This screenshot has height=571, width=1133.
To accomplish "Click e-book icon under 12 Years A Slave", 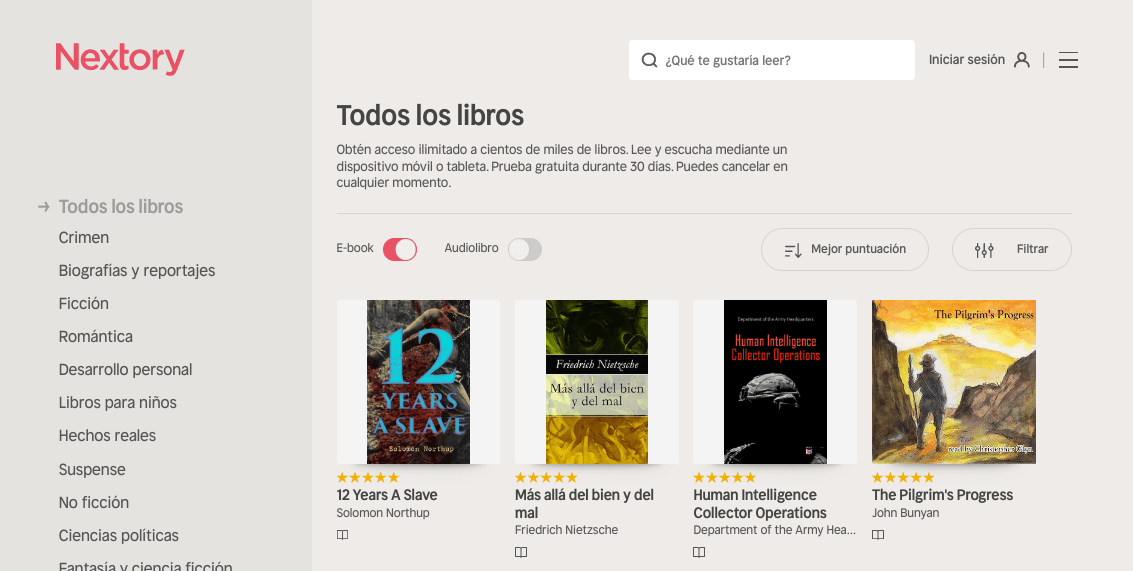I will (x=343, y=535).
